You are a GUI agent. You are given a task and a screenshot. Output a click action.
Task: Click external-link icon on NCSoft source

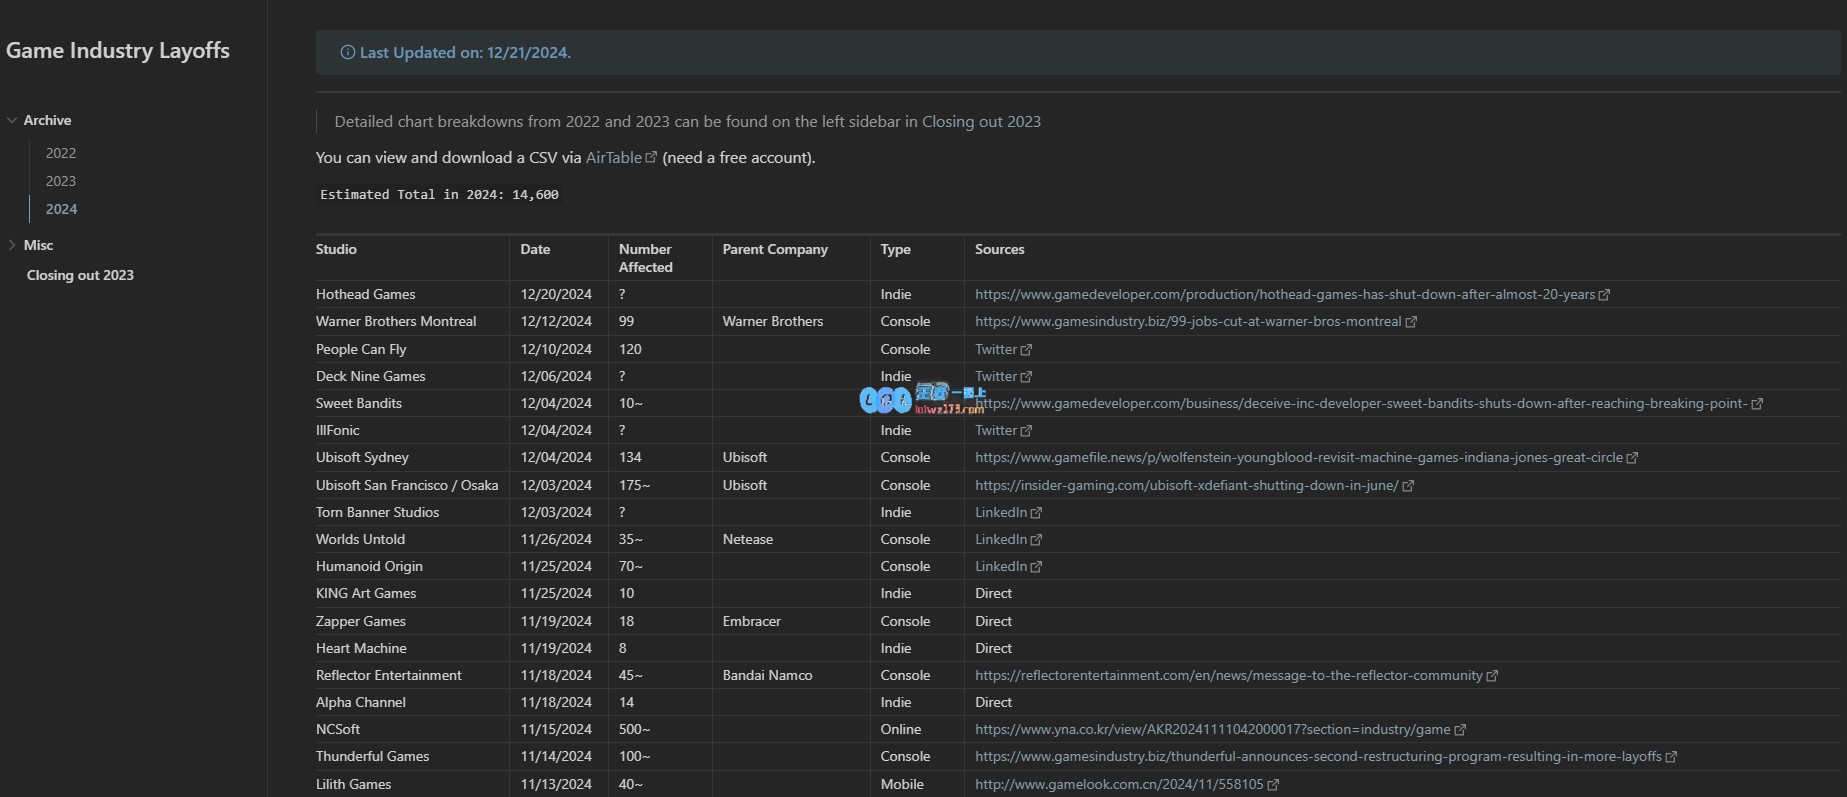coord(1460,730)
